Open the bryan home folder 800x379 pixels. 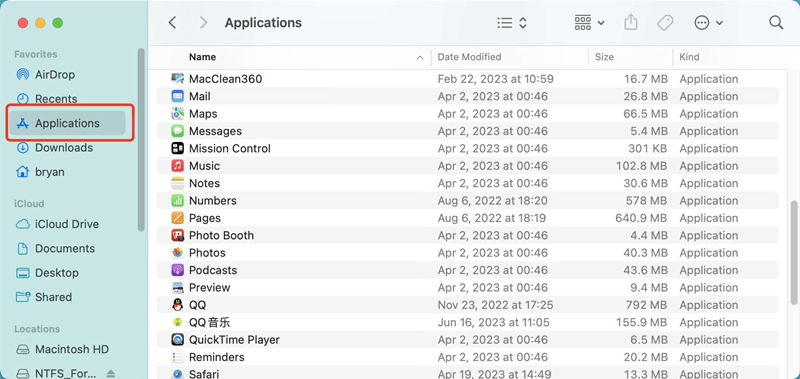pyautogui.click(x=67, y=172)
